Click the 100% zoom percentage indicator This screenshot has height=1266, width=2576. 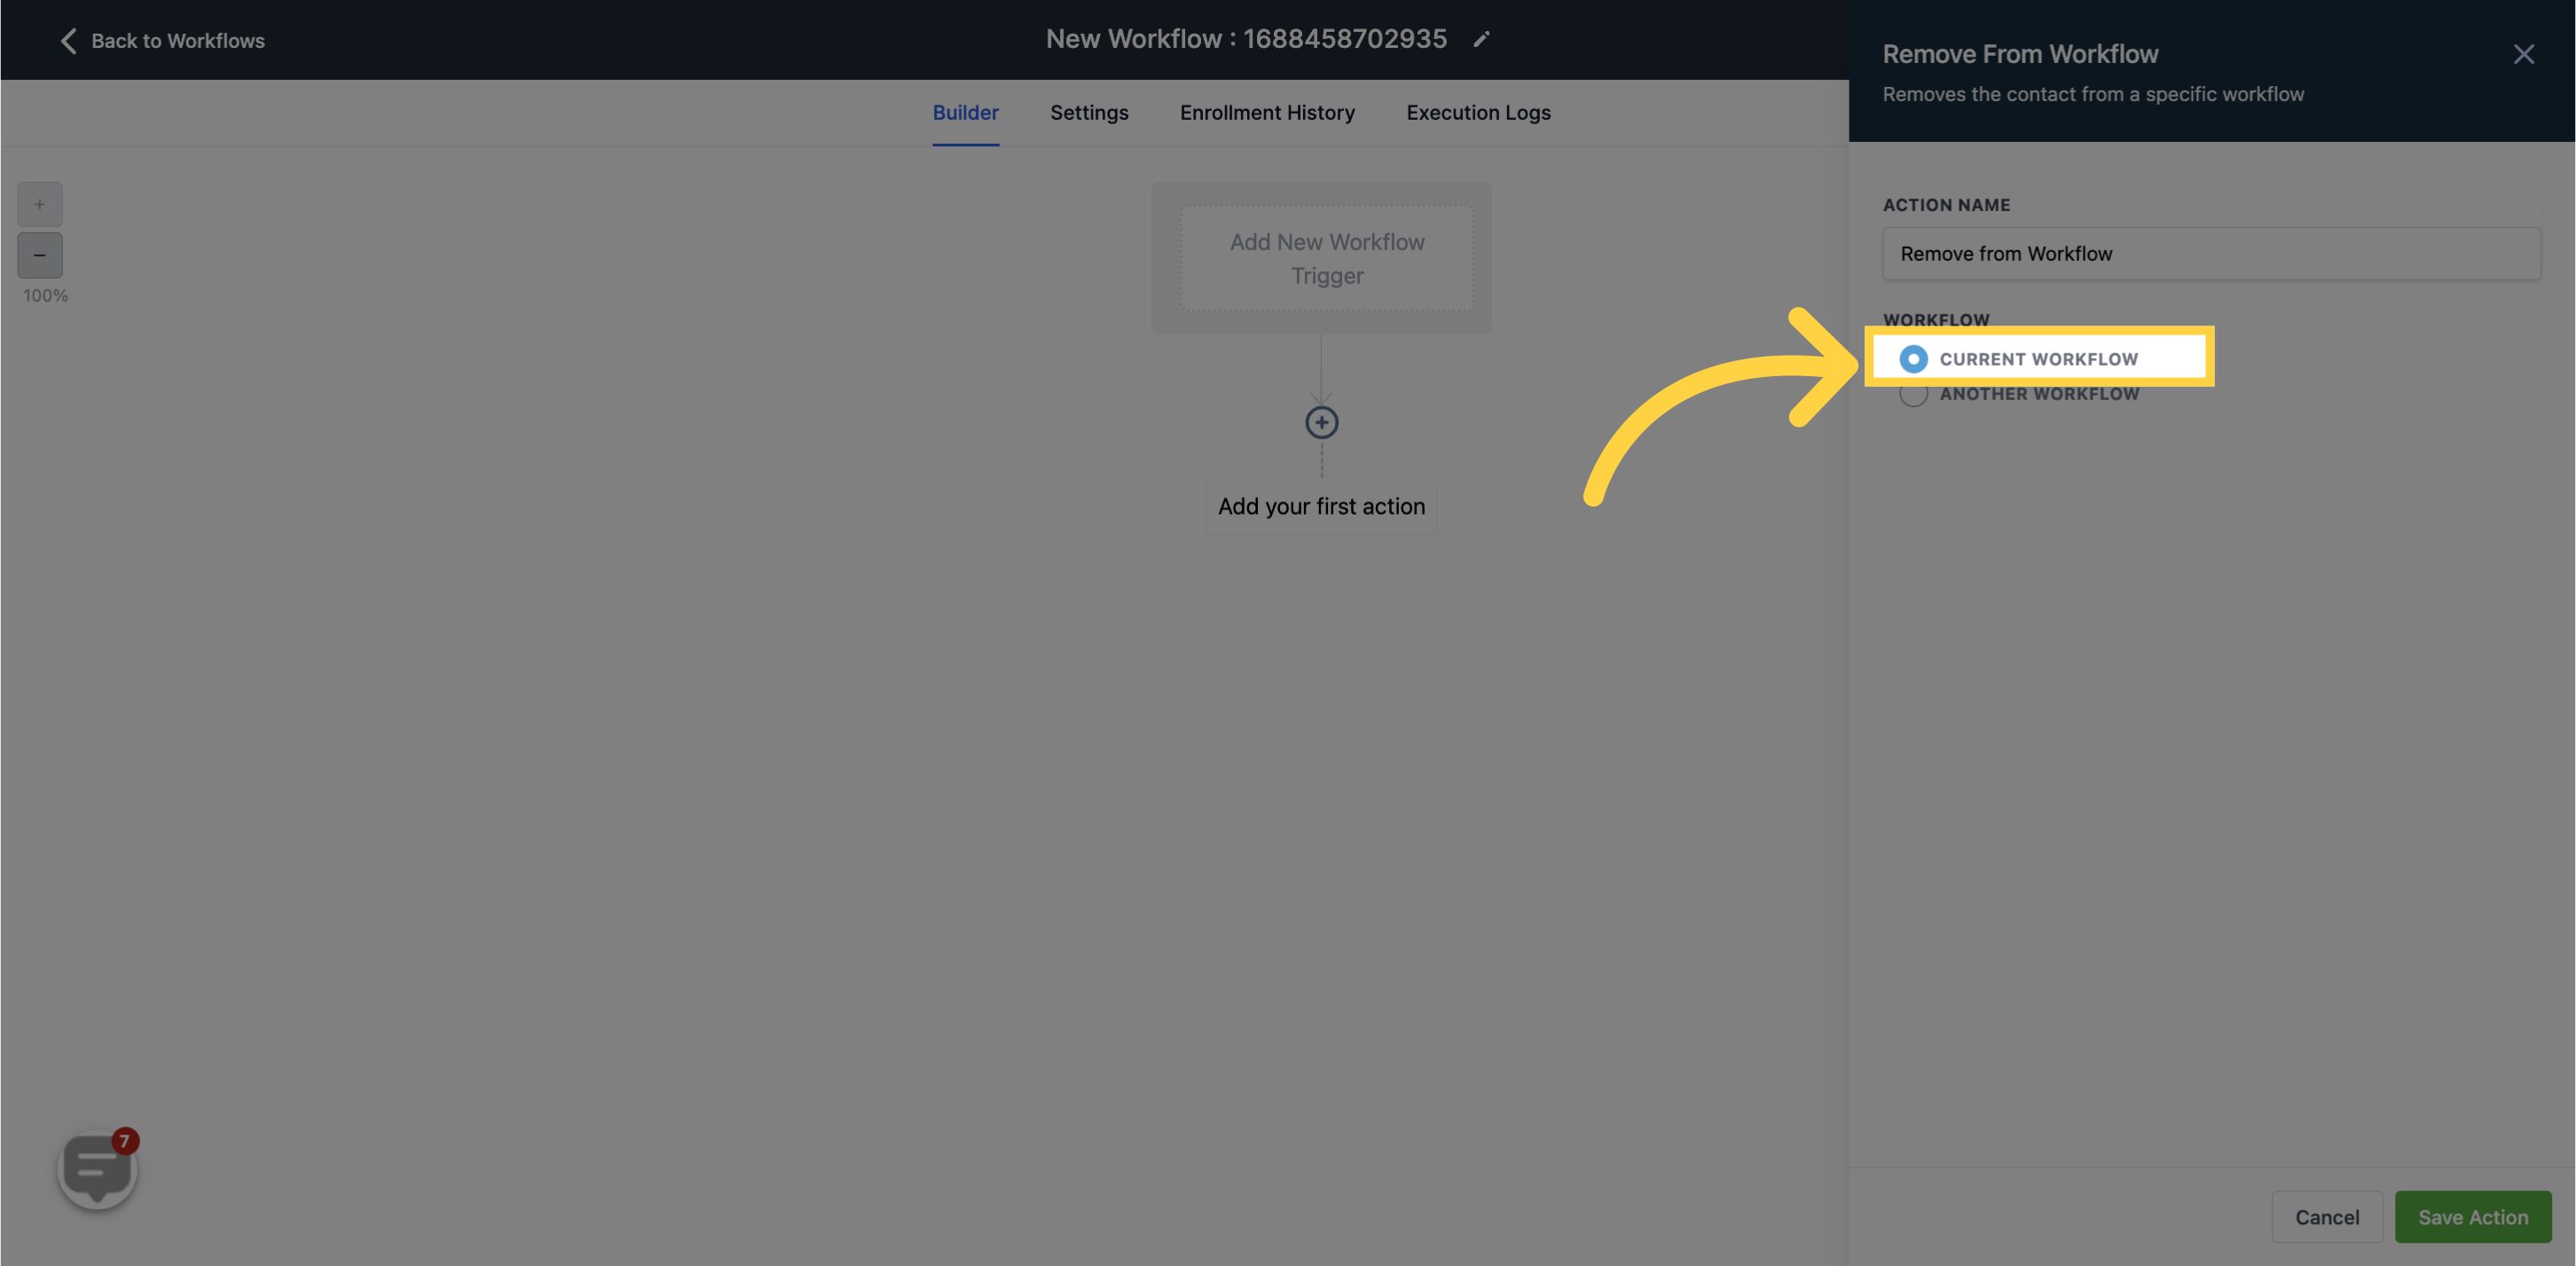point(44,295)
